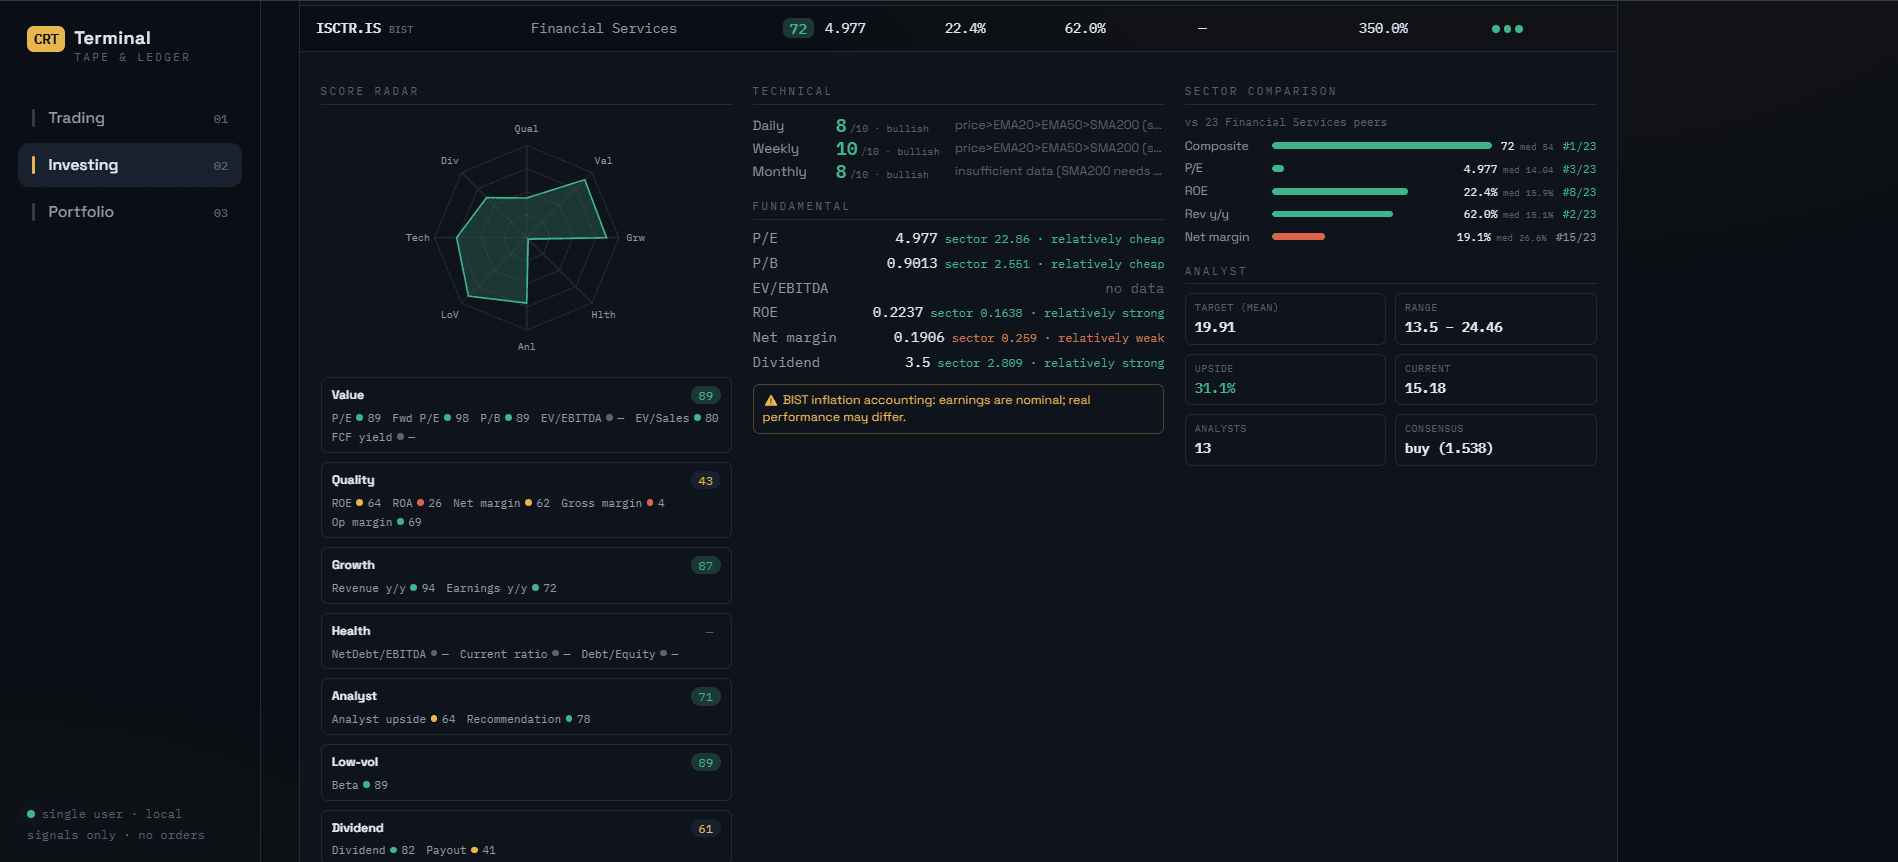Viewport: 1898px width, 862px height.
Task: Click the Quality score badge 43
Action: click(x=706, y=481)
